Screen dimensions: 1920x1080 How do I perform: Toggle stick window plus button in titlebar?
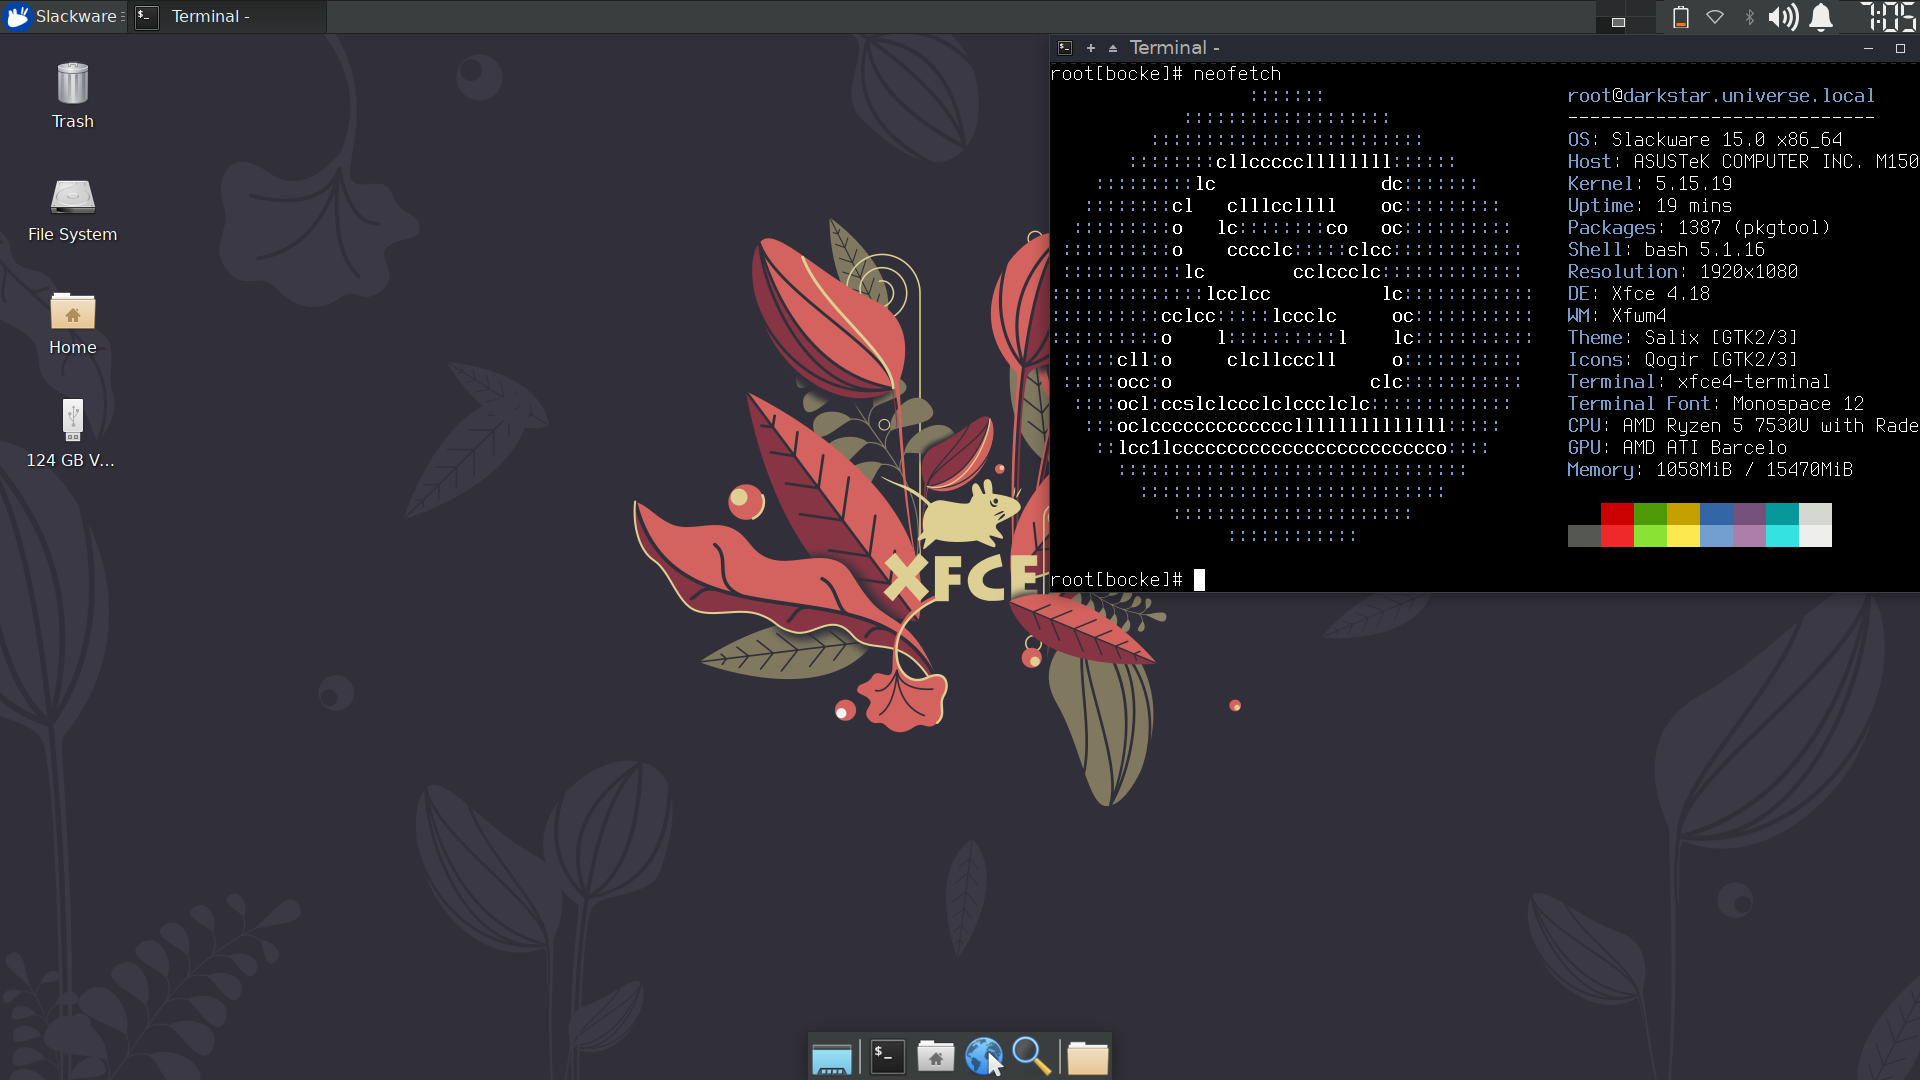[x=1090, y=48]
